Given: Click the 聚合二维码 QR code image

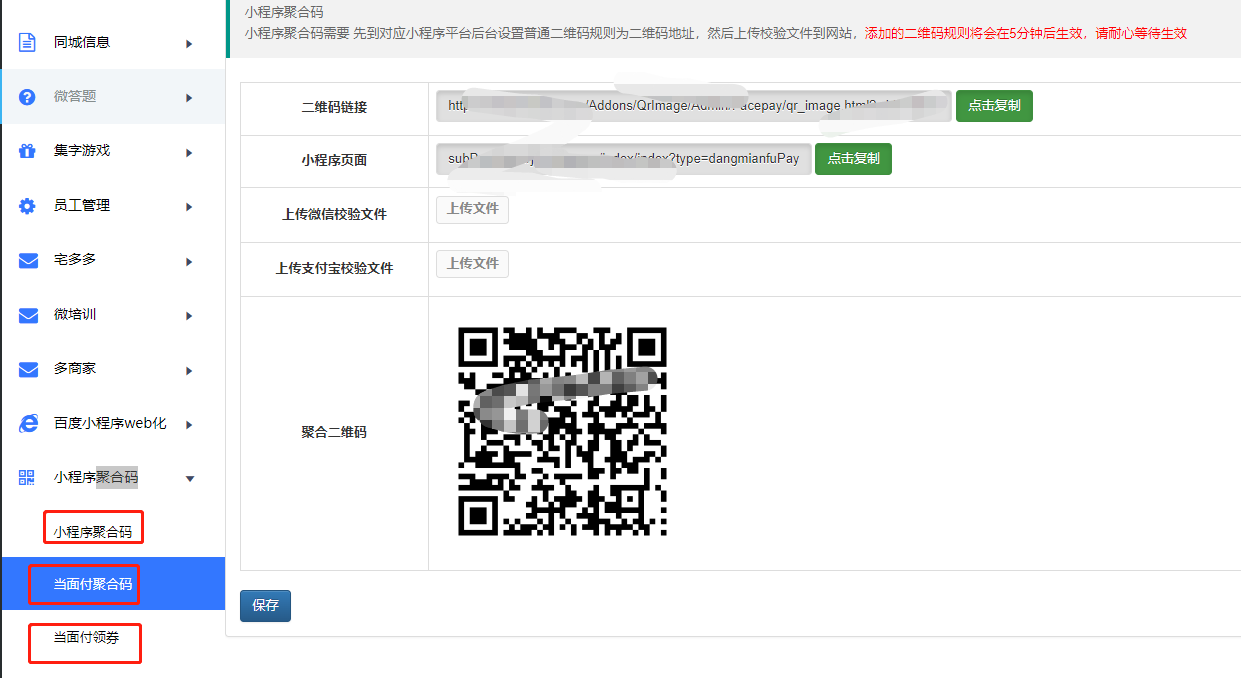Looking at the screenshot, I should (562, 431).
